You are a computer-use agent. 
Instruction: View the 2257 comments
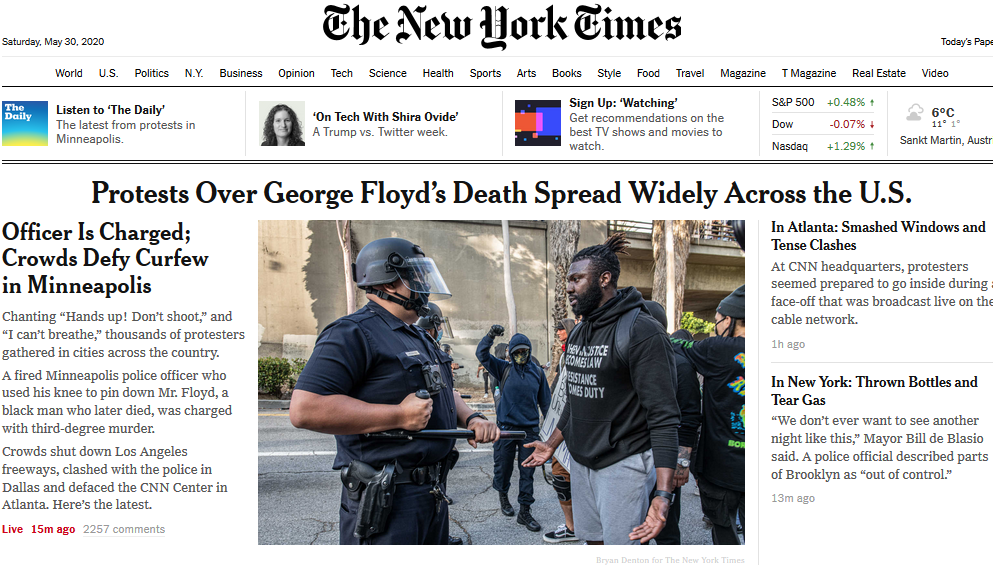(123, 530)
